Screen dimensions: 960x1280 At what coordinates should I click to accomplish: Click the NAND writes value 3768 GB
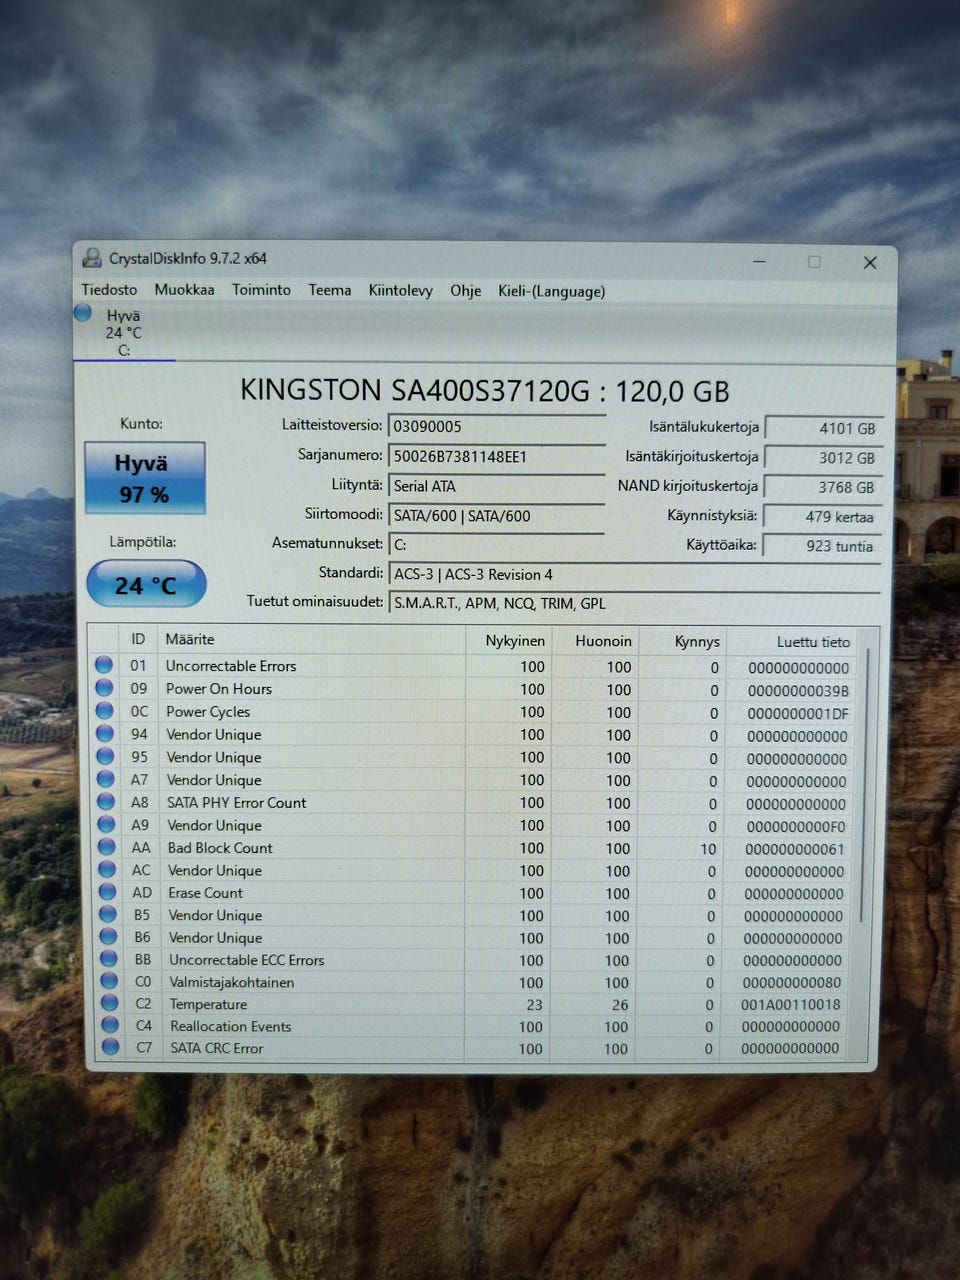point(823,487)
